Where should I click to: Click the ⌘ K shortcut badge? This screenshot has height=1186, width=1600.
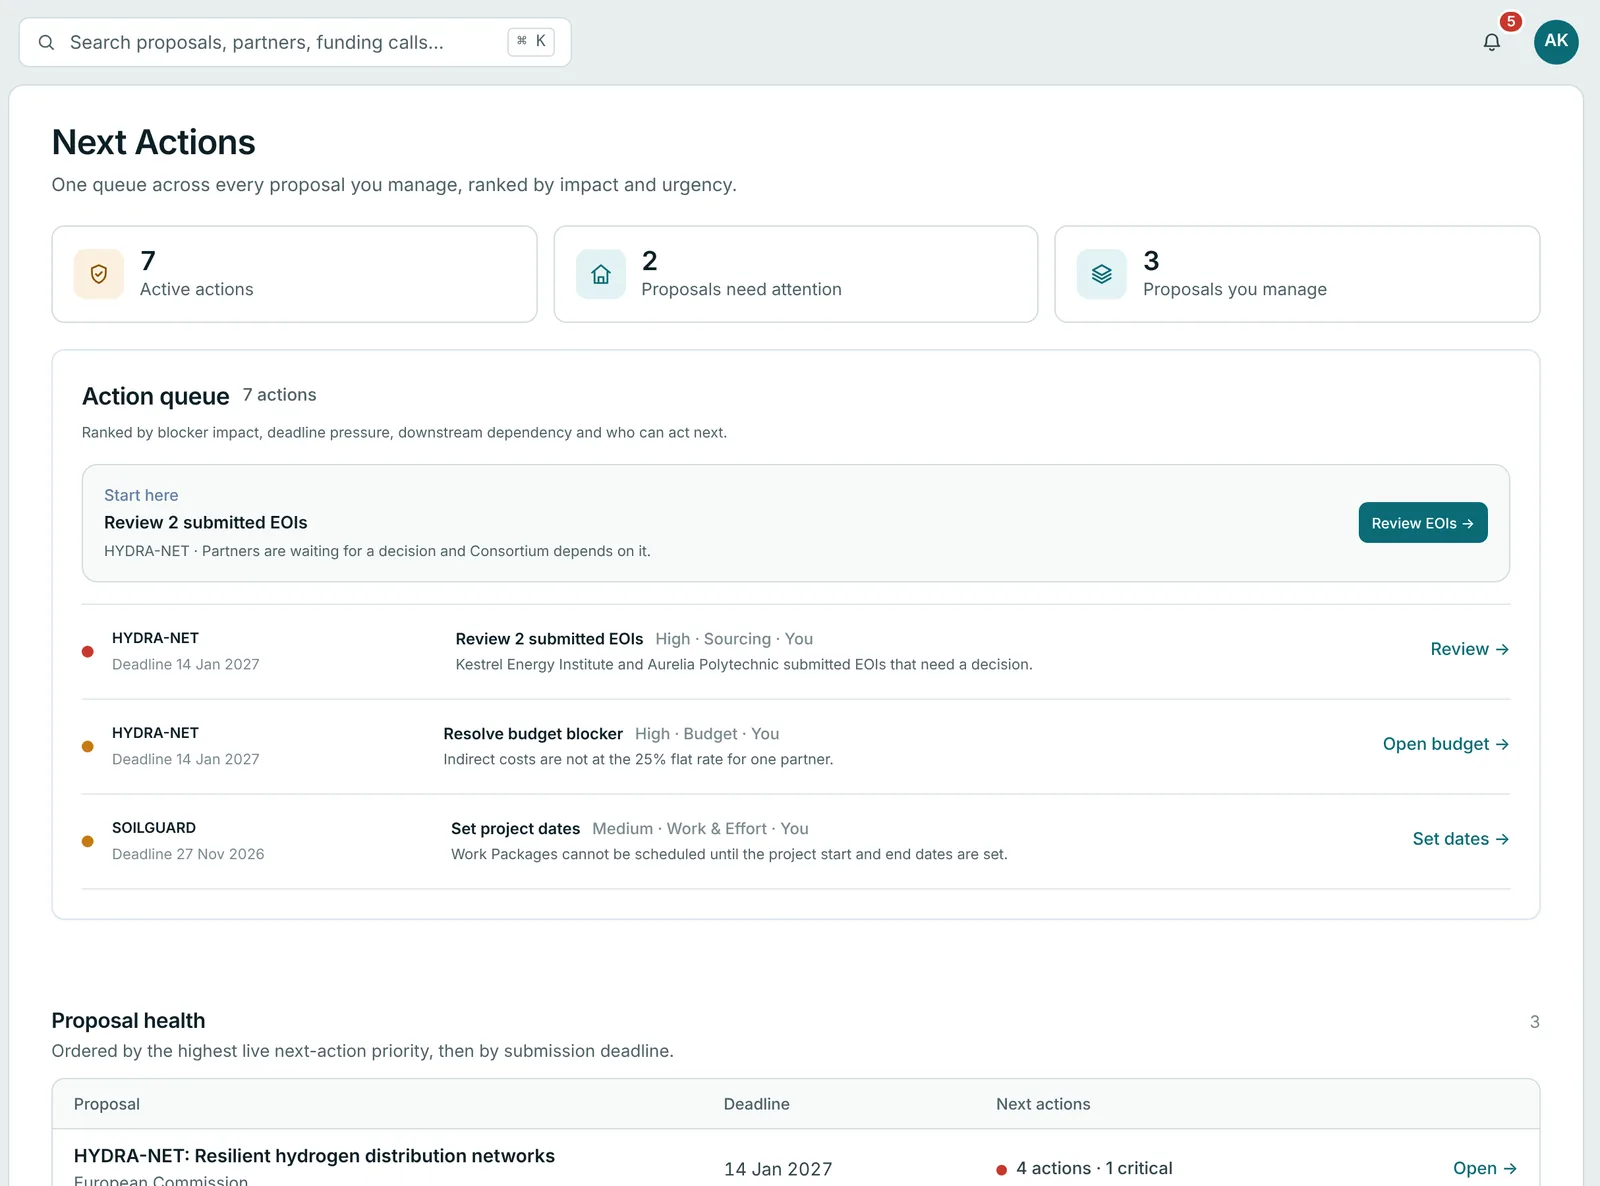[531, 41]
